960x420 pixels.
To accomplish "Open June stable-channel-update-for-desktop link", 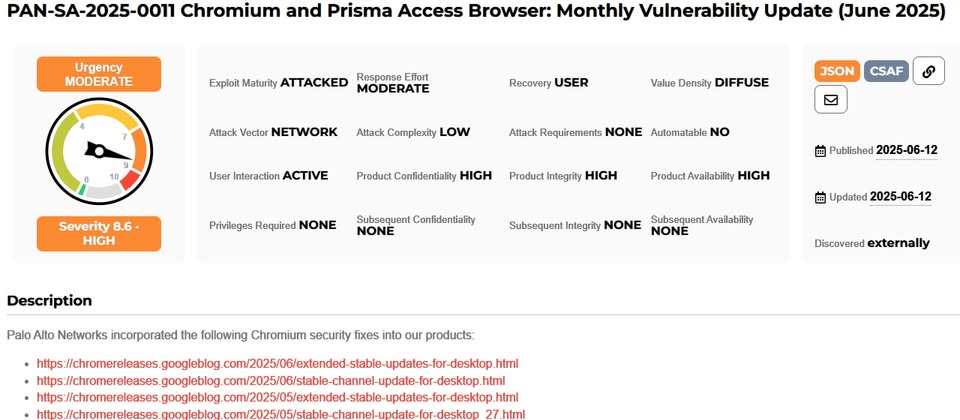I will pyautogui.click(x=271, y=380).
